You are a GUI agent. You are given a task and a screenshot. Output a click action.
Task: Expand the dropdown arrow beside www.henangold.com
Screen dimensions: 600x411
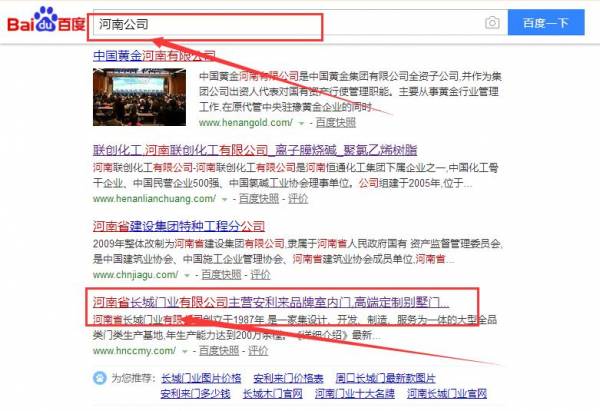300,123
